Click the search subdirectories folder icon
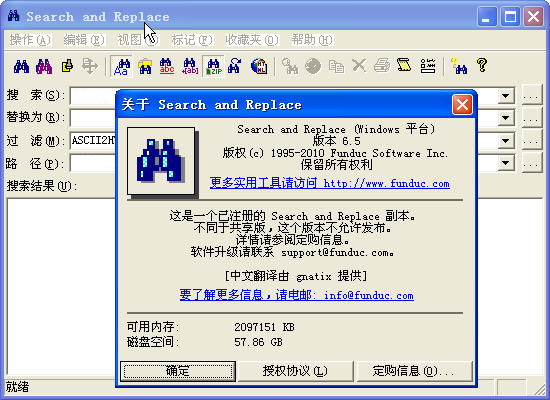The height and width of the screenshot is (400, 550). [145, 66]
